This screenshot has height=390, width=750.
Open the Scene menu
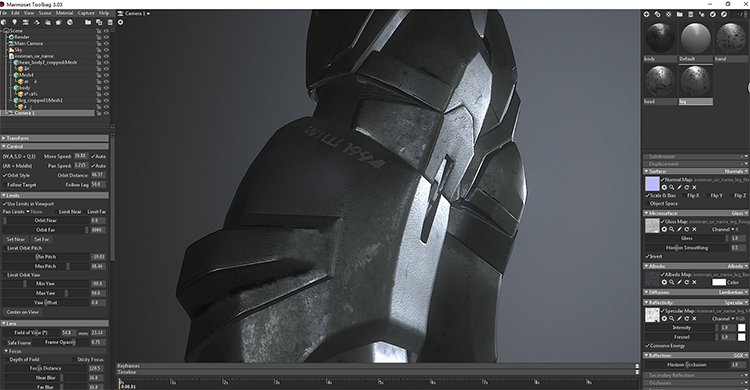click(x=45, y=13)
